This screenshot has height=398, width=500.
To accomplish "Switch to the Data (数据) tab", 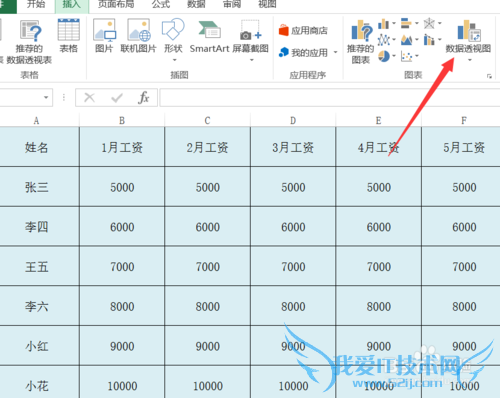I will point(196,5).
